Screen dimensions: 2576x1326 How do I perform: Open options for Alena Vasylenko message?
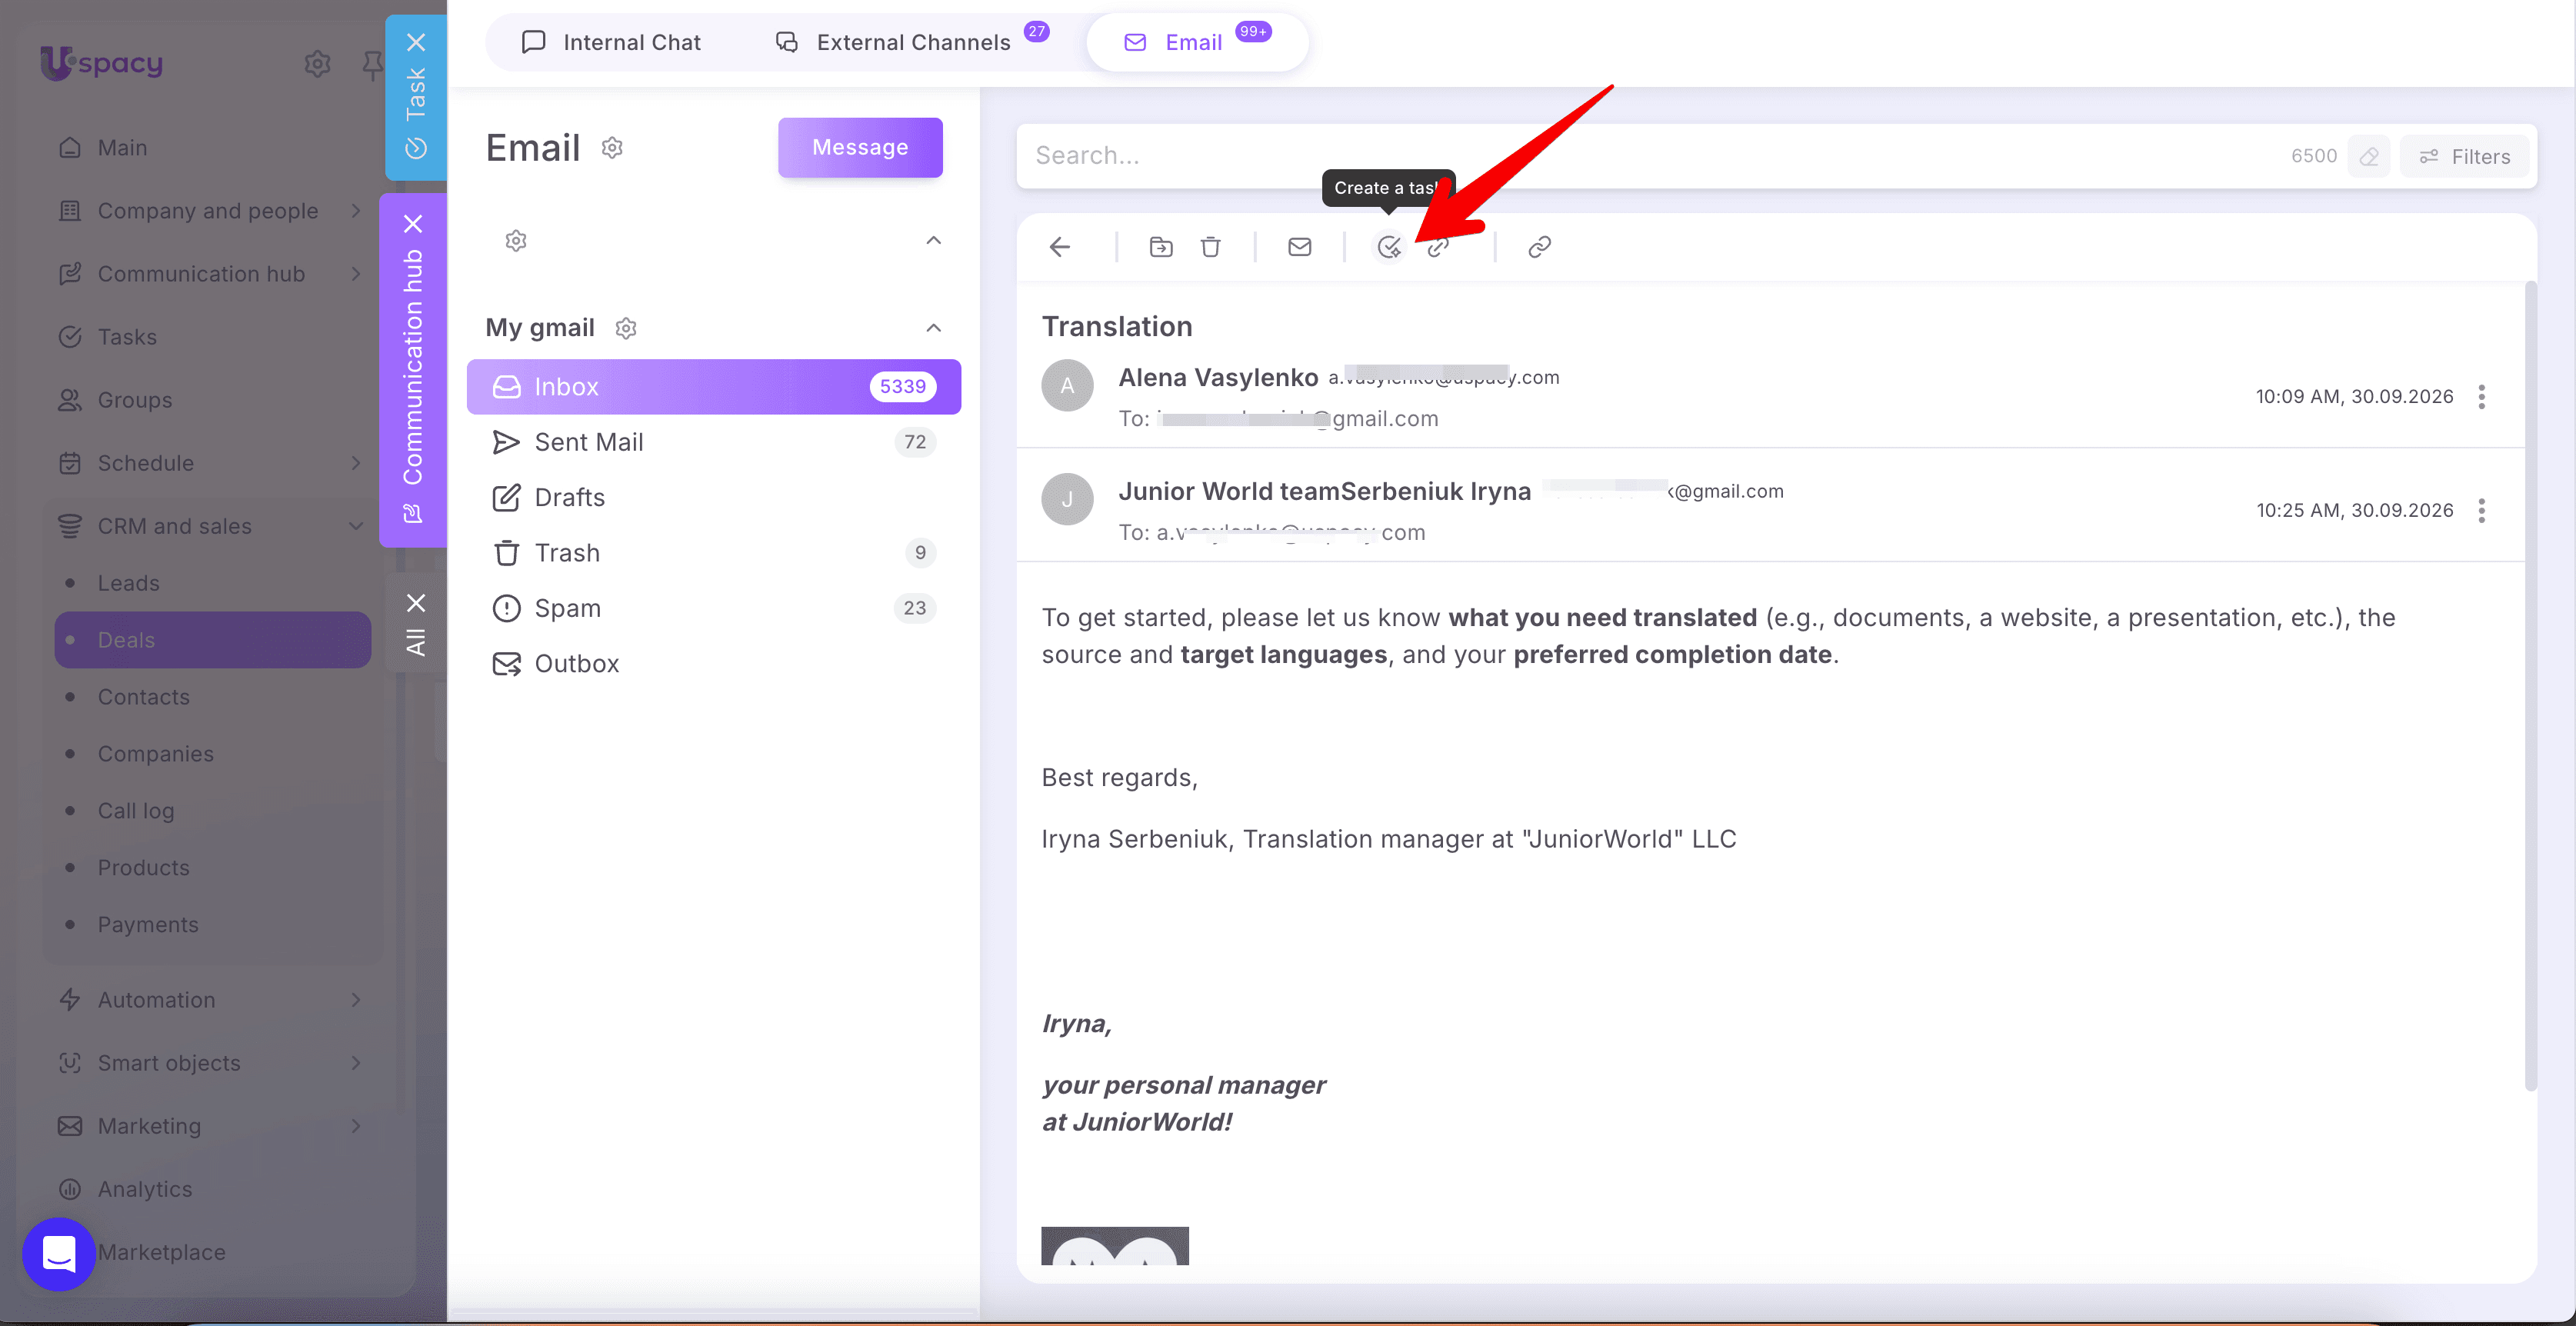(2481, 397)
